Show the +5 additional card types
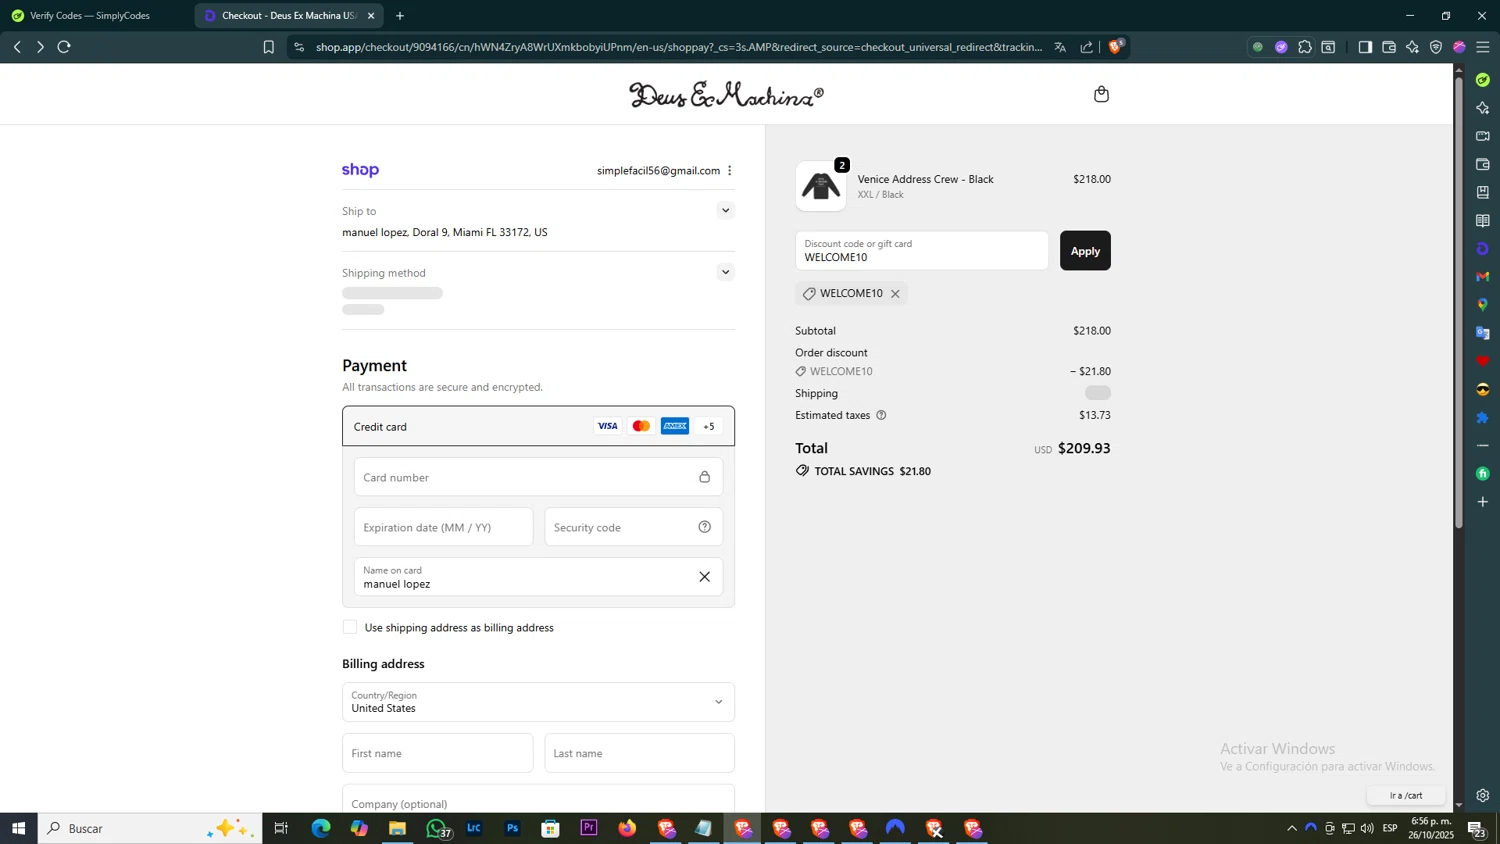 (x=709, y=427)
